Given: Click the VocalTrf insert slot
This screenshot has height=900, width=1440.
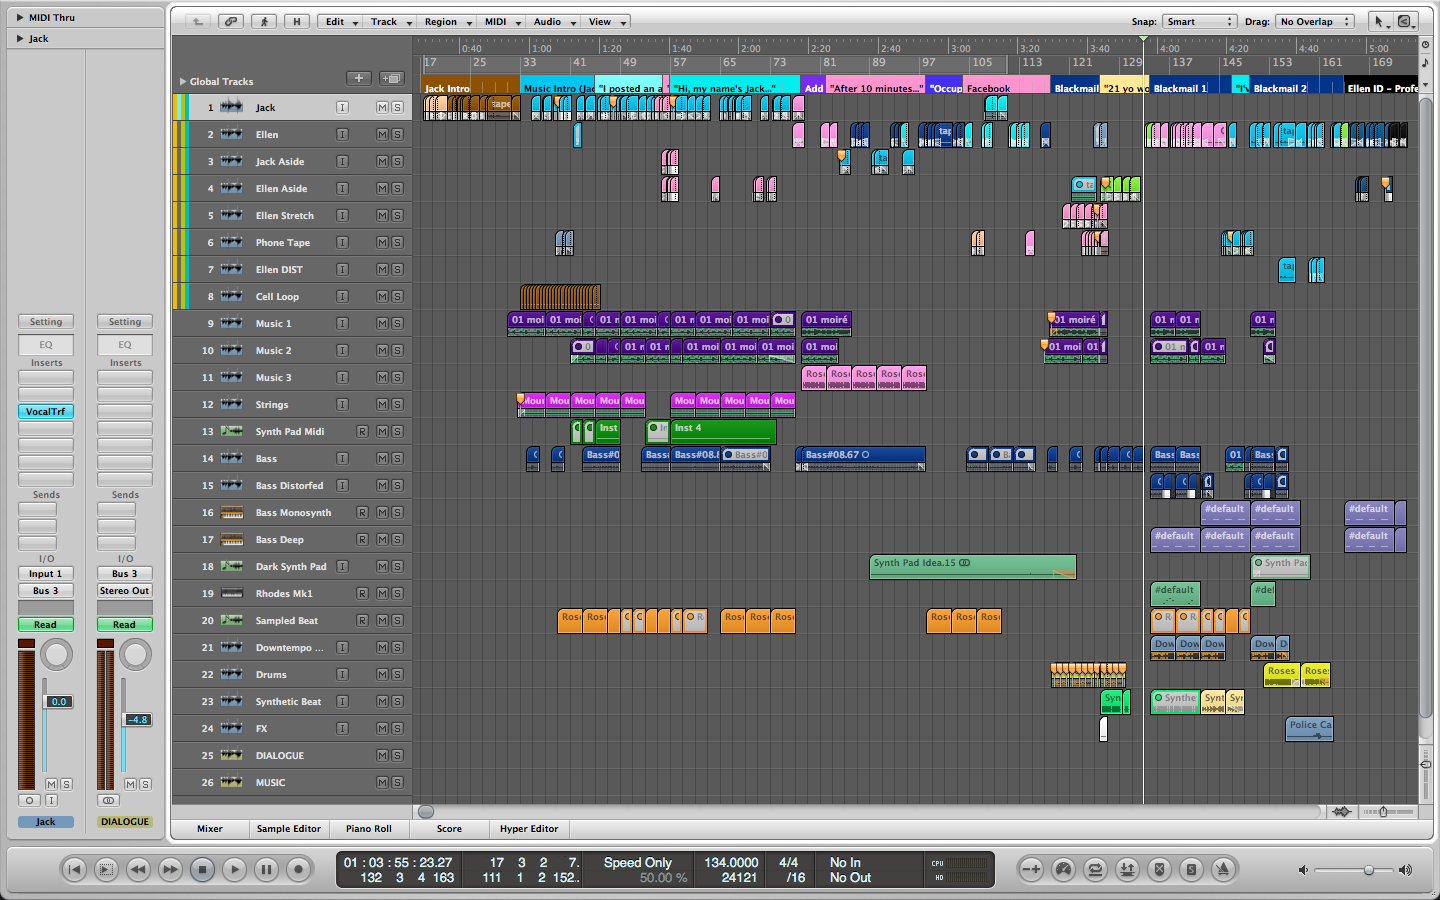Looking at the screenshot, I should pyautogui.click(x=46, y=411).
